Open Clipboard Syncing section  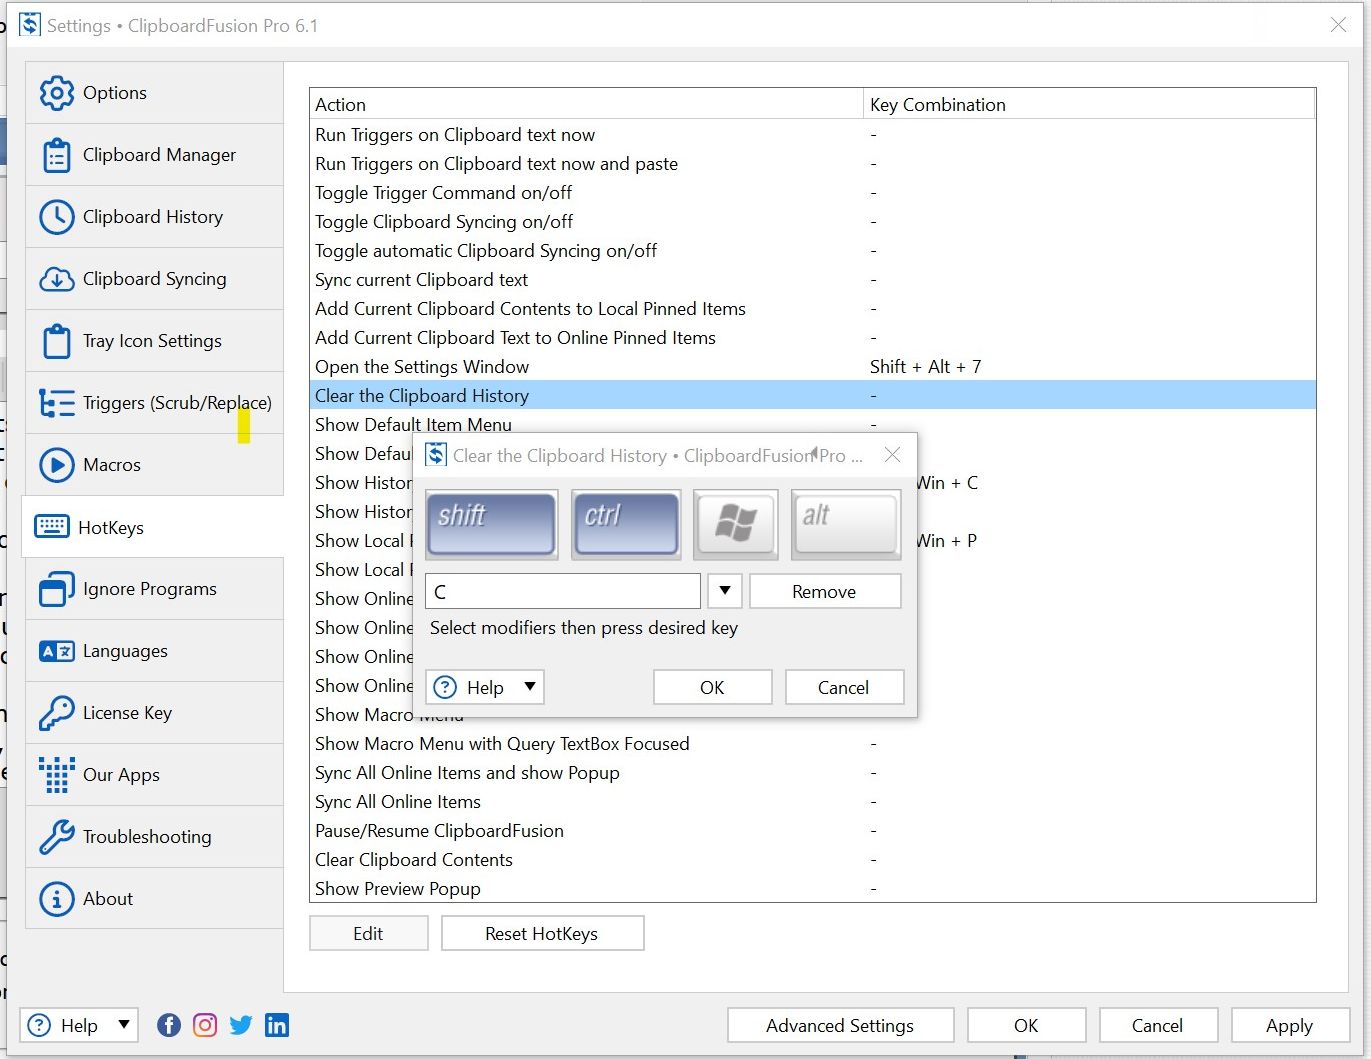coord(154,279)
